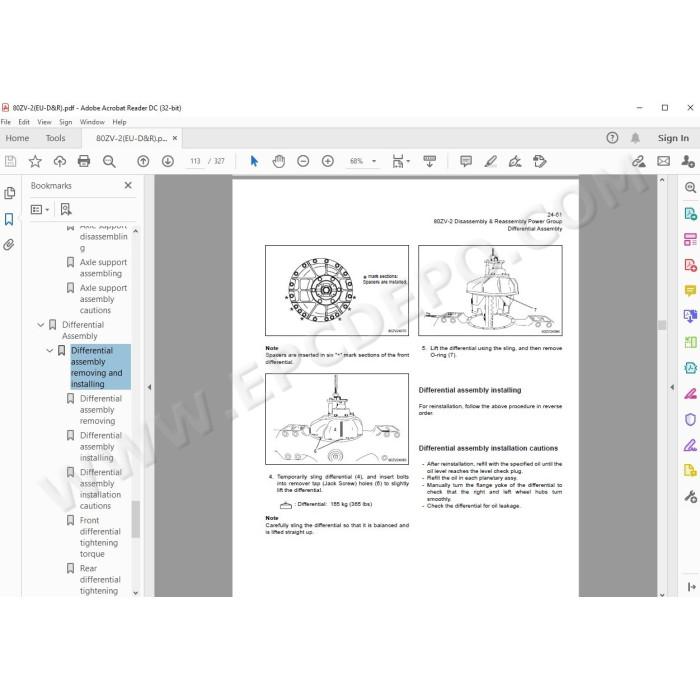Select the Axle support assembling bookmark

click(x=103, y=268)
